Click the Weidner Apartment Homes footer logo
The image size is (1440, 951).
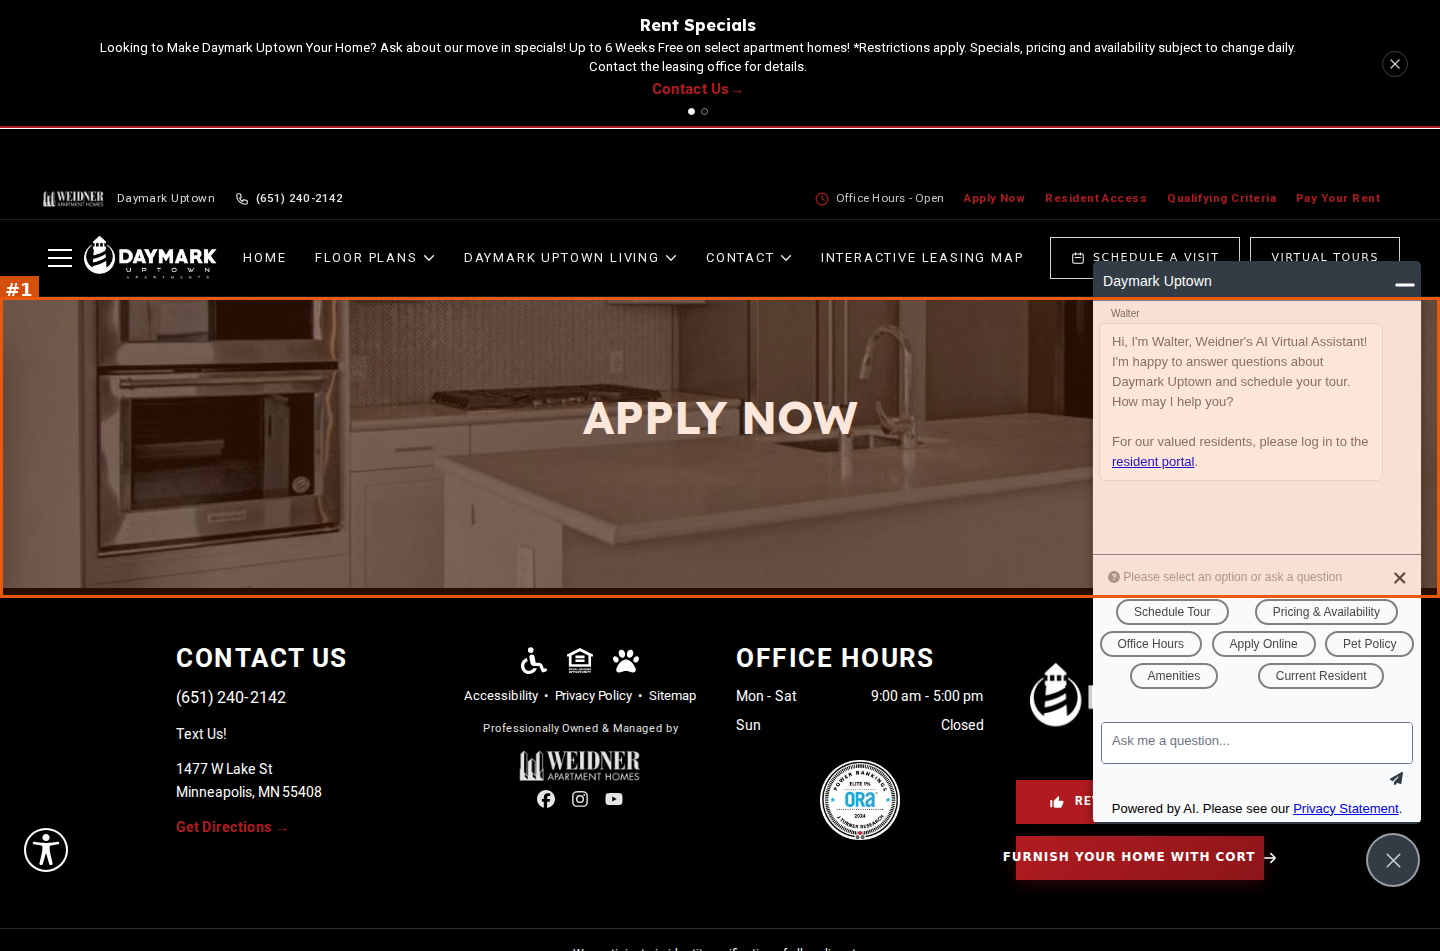tap(580, 766)
